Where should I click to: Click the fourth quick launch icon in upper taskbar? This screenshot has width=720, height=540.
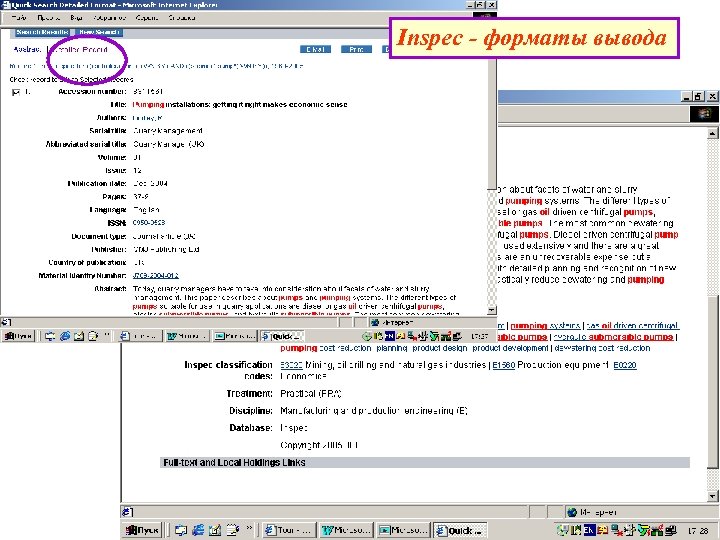(93, 336)
